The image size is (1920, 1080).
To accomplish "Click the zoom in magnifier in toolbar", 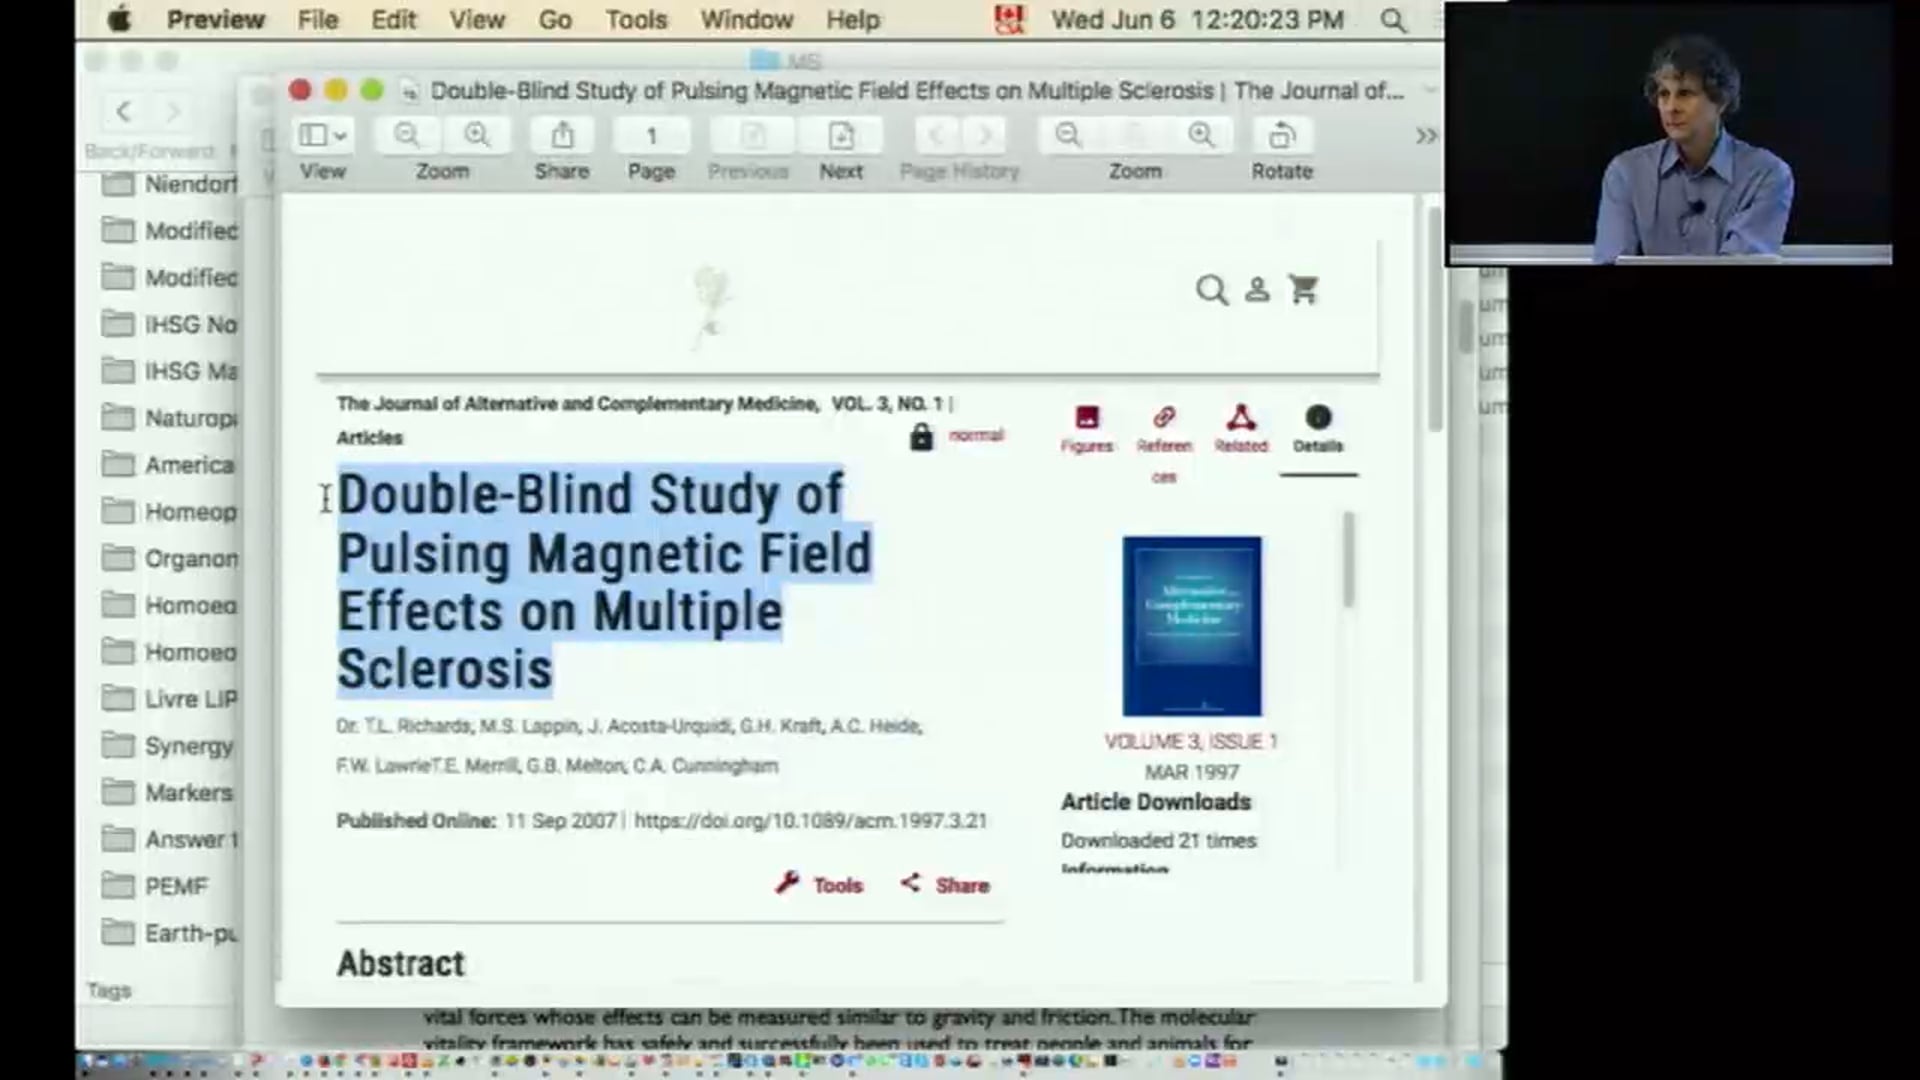I will (x=477, y=135).
